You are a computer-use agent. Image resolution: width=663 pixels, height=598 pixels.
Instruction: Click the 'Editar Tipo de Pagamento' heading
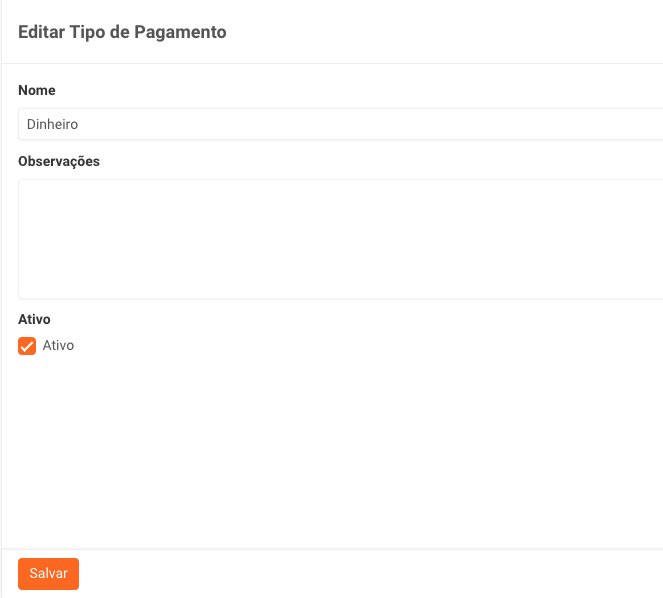pyautogui.click(x=122, y=32)
